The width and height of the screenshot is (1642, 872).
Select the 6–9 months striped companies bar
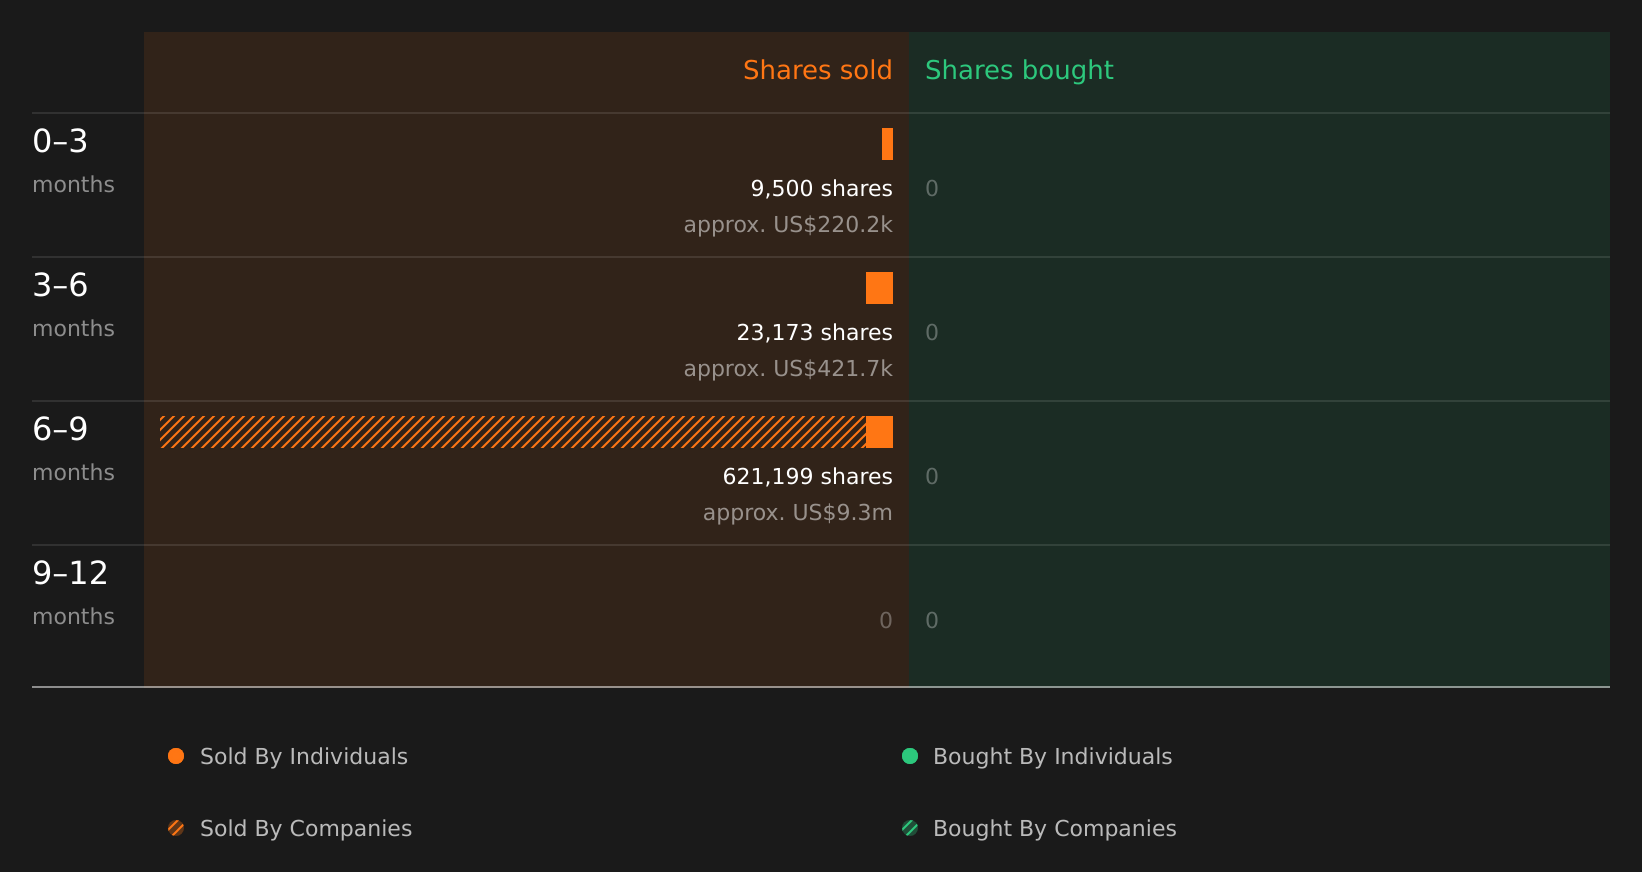tap(513, 432)
